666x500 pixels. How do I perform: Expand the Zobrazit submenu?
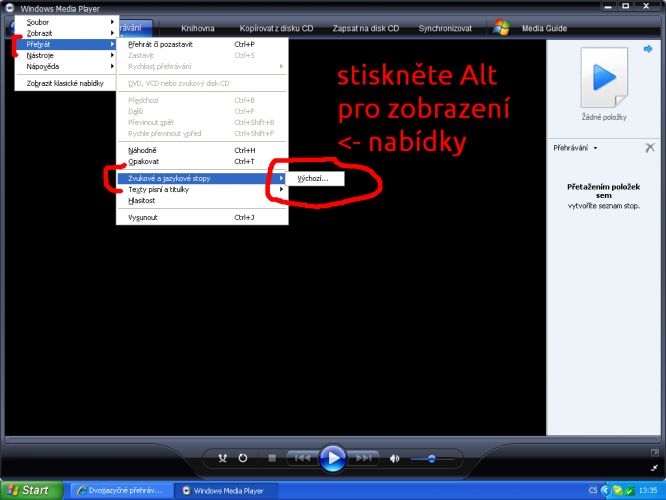tap(65, 33)
